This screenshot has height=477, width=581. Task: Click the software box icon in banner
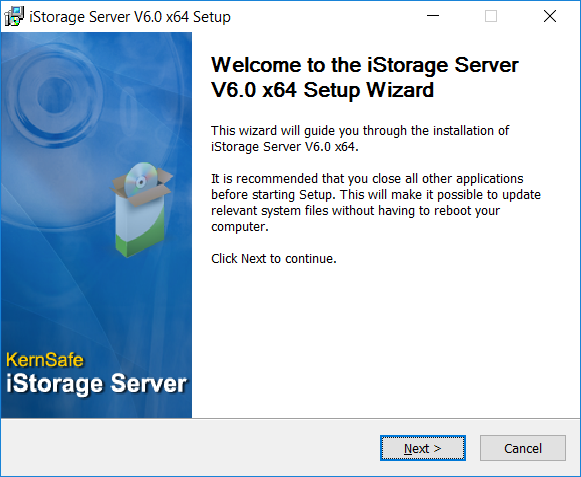[141, 209]
